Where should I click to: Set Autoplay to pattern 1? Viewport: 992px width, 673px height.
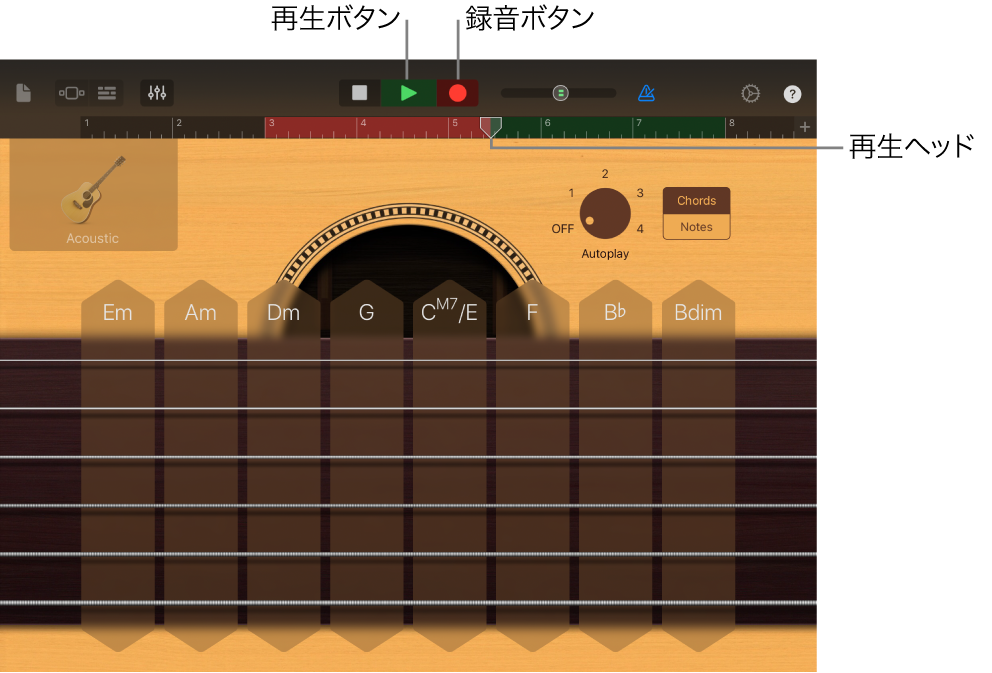pos(571,193)
